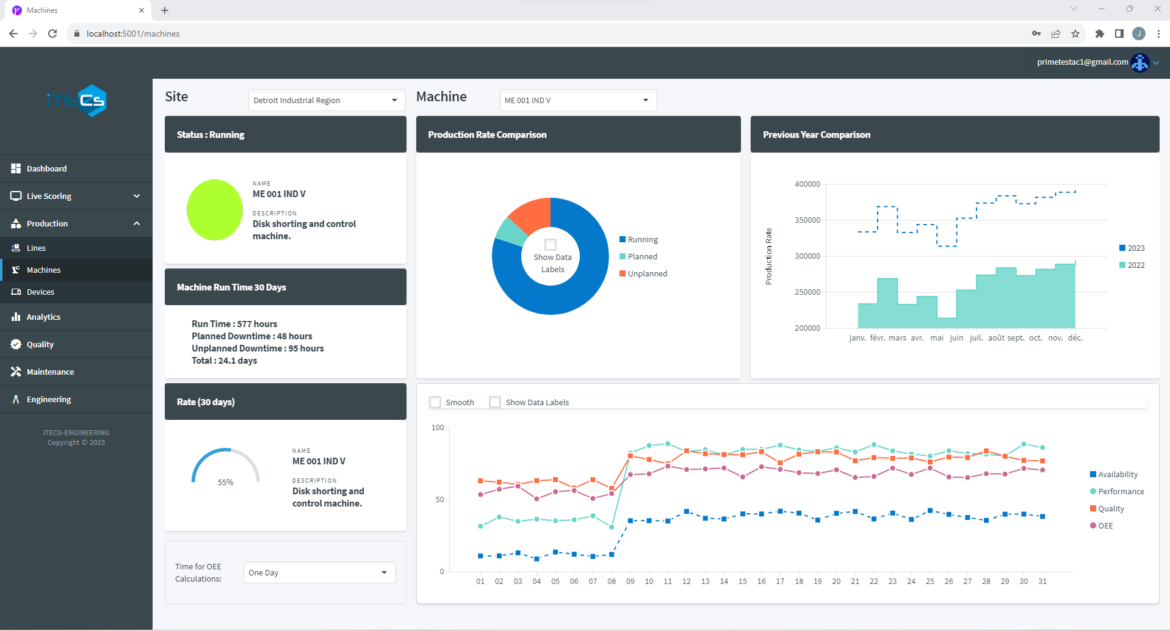This screenshot has height=631, width=1170.
Task: Click the ITECS logo
Action: [76, 100]
